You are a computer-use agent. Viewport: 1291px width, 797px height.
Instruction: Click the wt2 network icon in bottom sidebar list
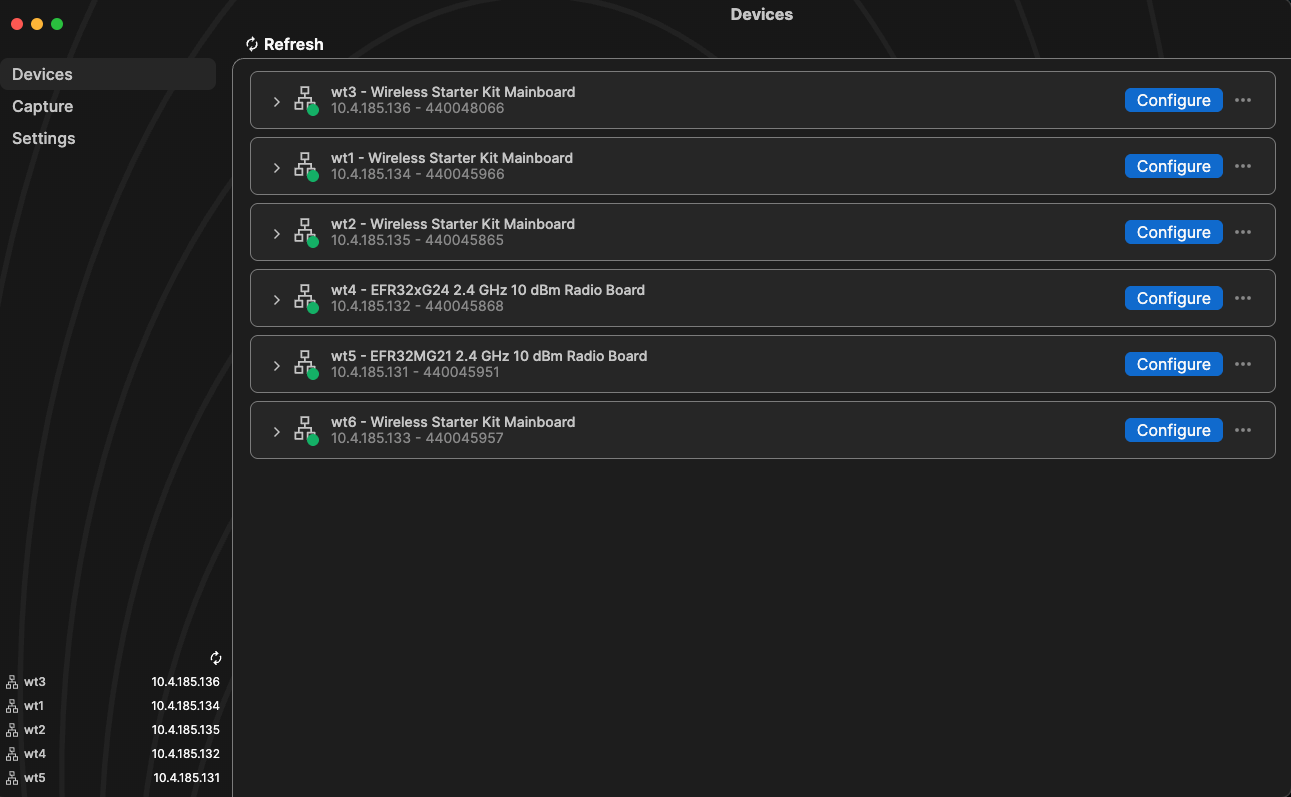12,730
